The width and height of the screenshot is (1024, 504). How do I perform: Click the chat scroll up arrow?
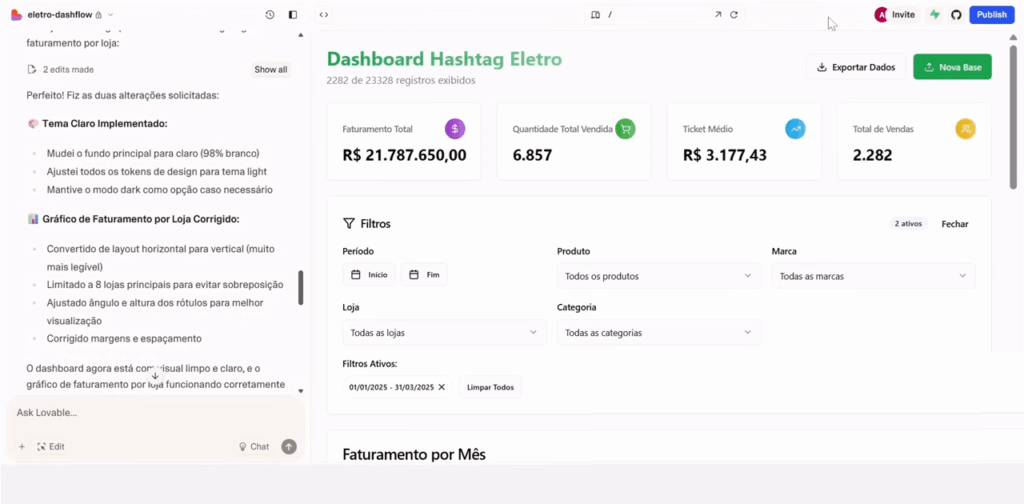(300, 35)
